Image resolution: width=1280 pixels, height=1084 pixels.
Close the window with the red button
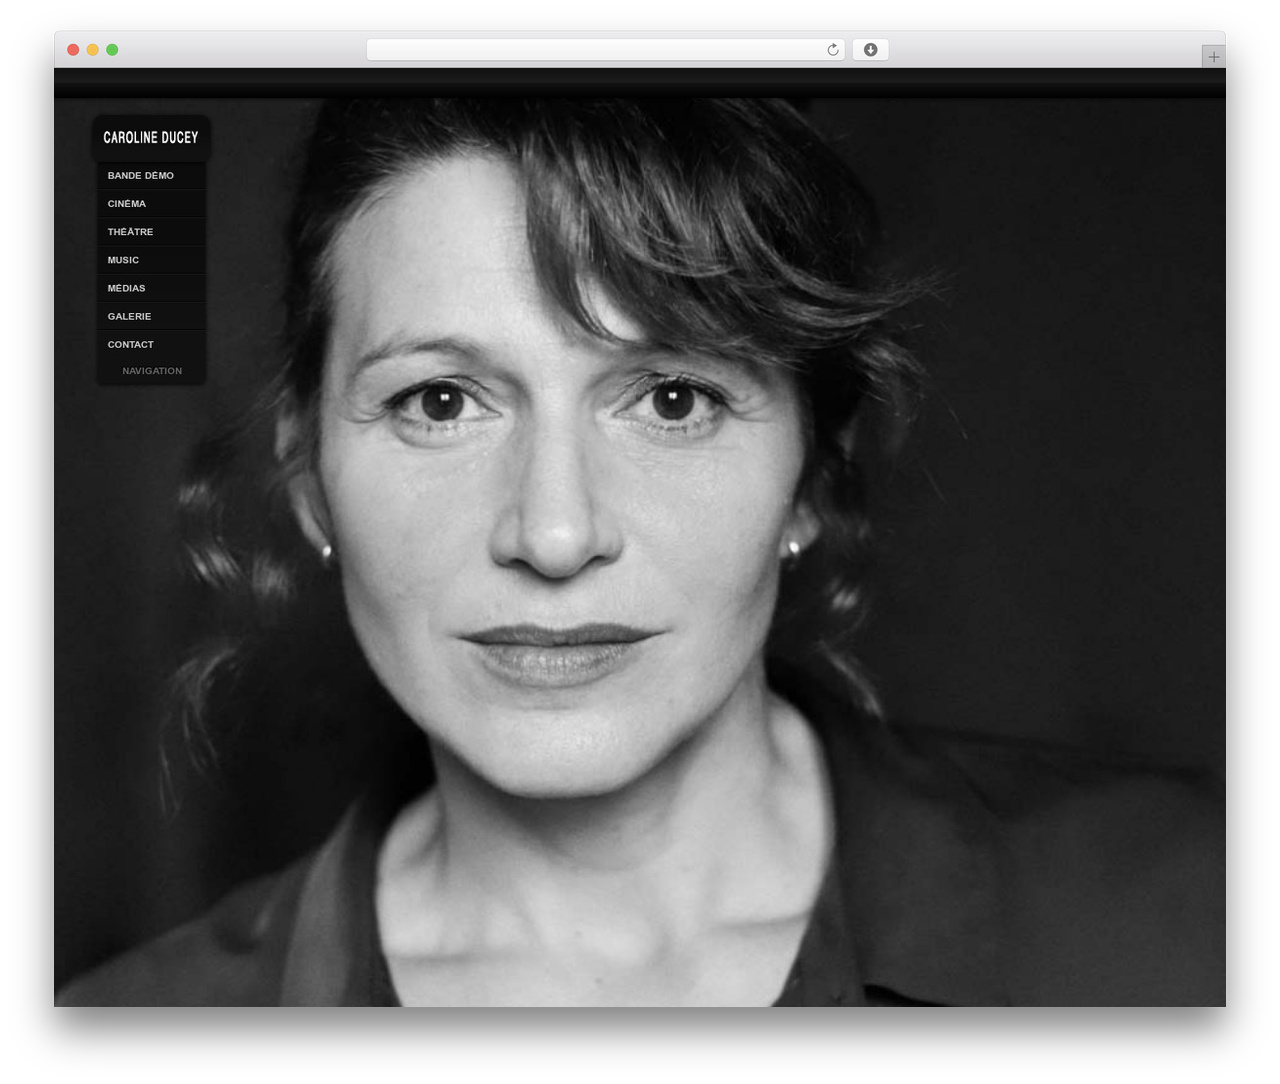pos(73,50)
